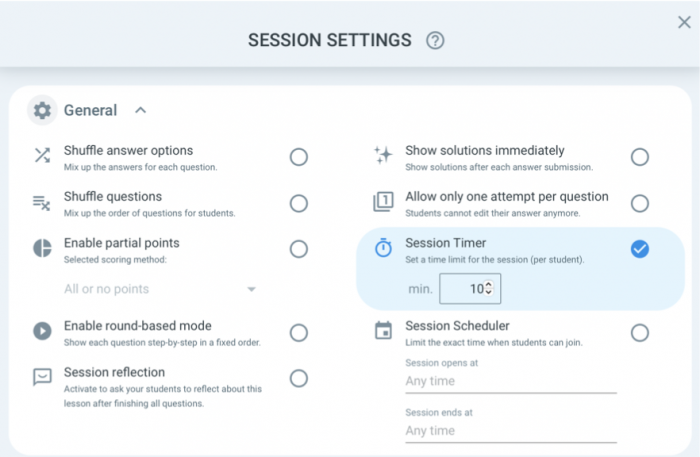Click the shuffle answer options crossed-arrows icon
Screen dimensions: 700x457
pyautogui.click(x=42, y=155)
